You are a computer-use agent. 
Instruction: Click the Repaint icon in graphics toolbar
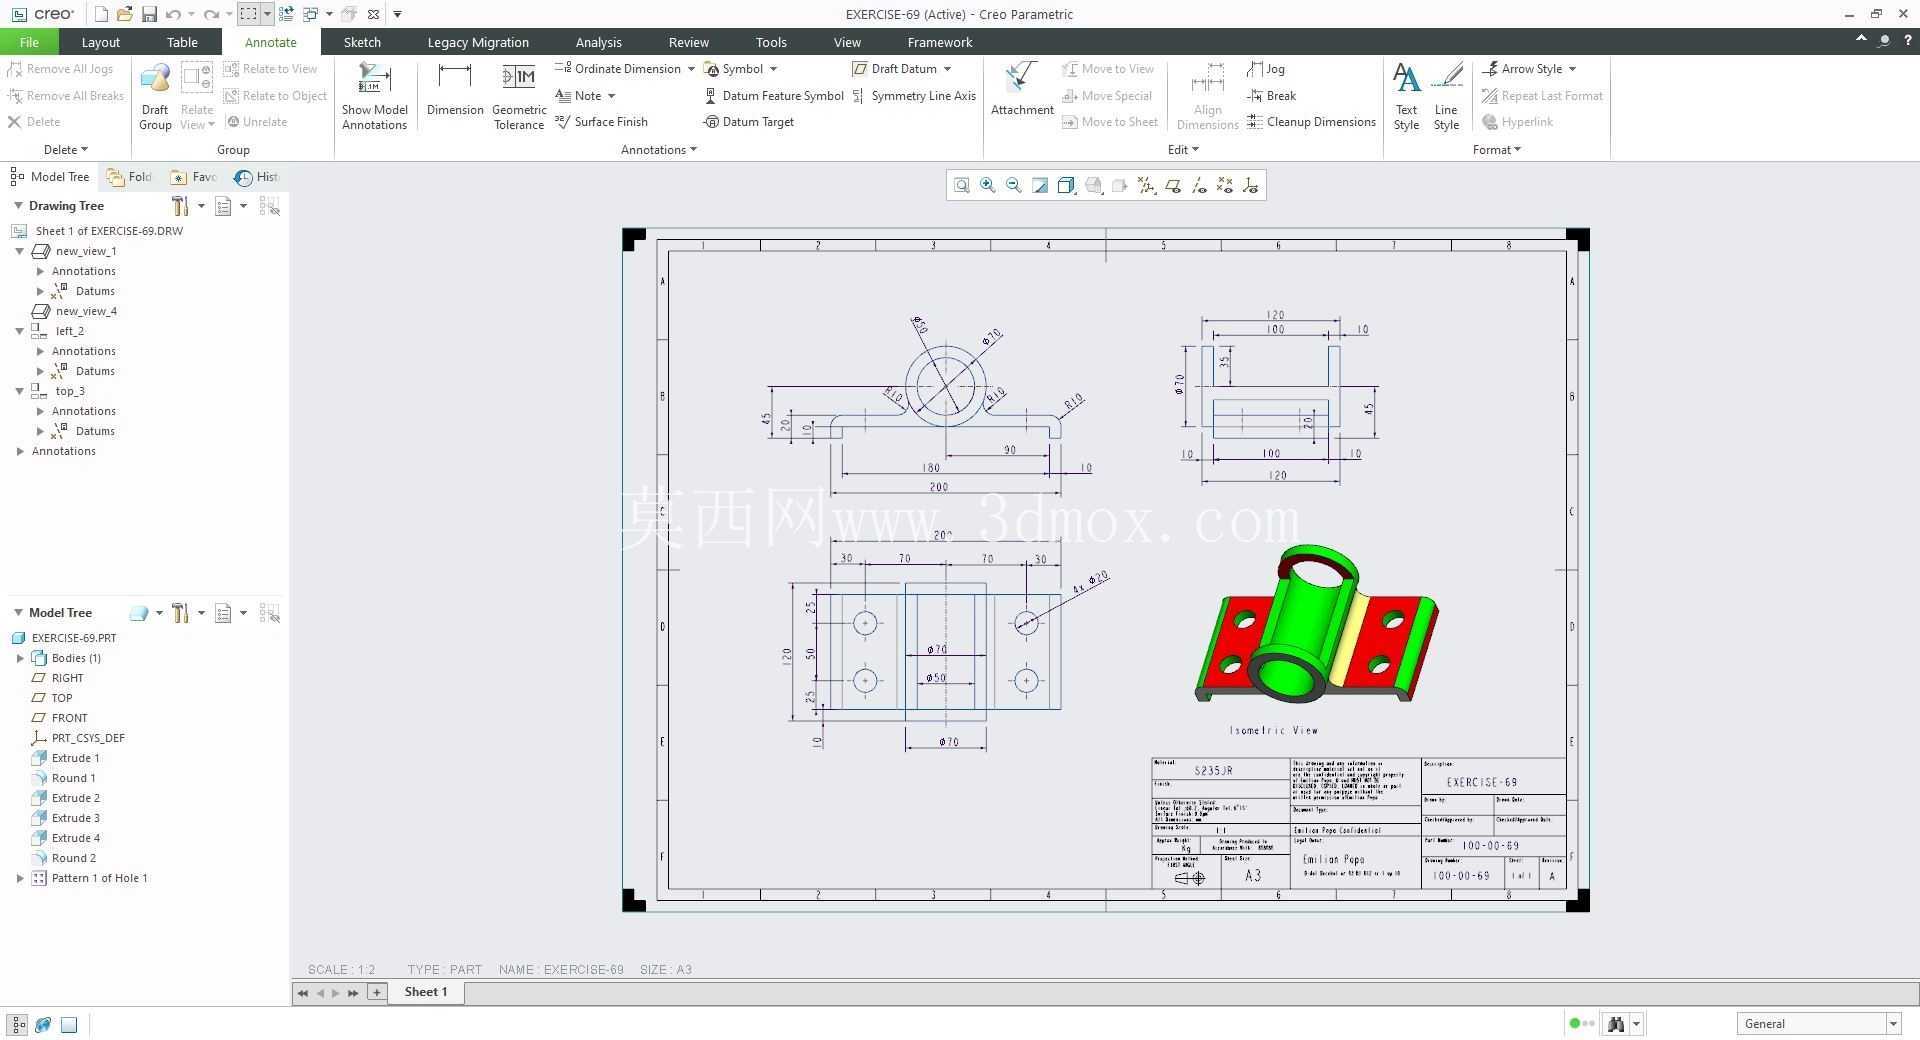click(x=1040, y=185)
